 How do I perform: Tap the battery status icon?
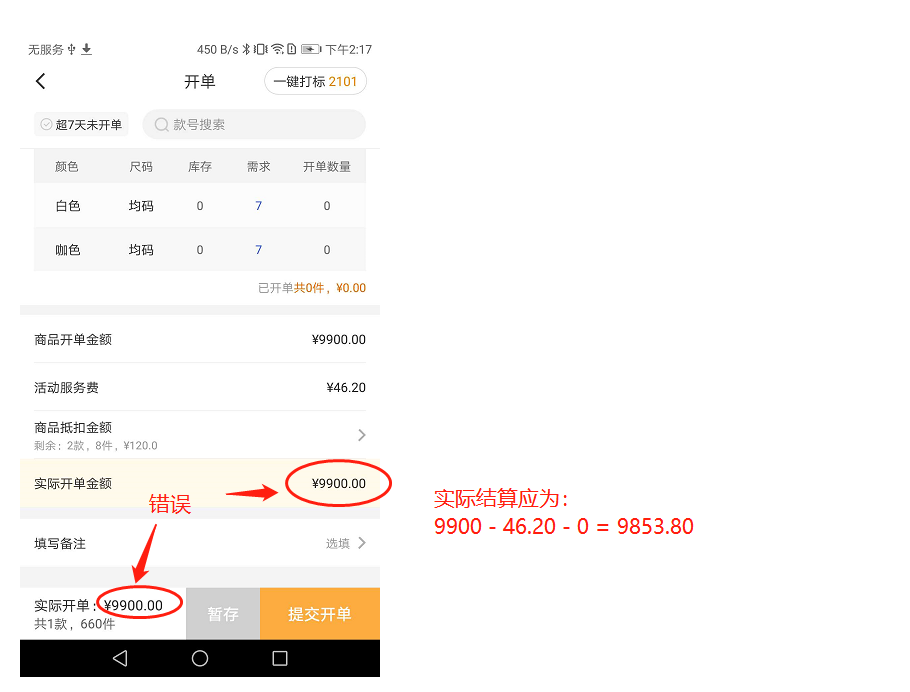coord(311,49)
